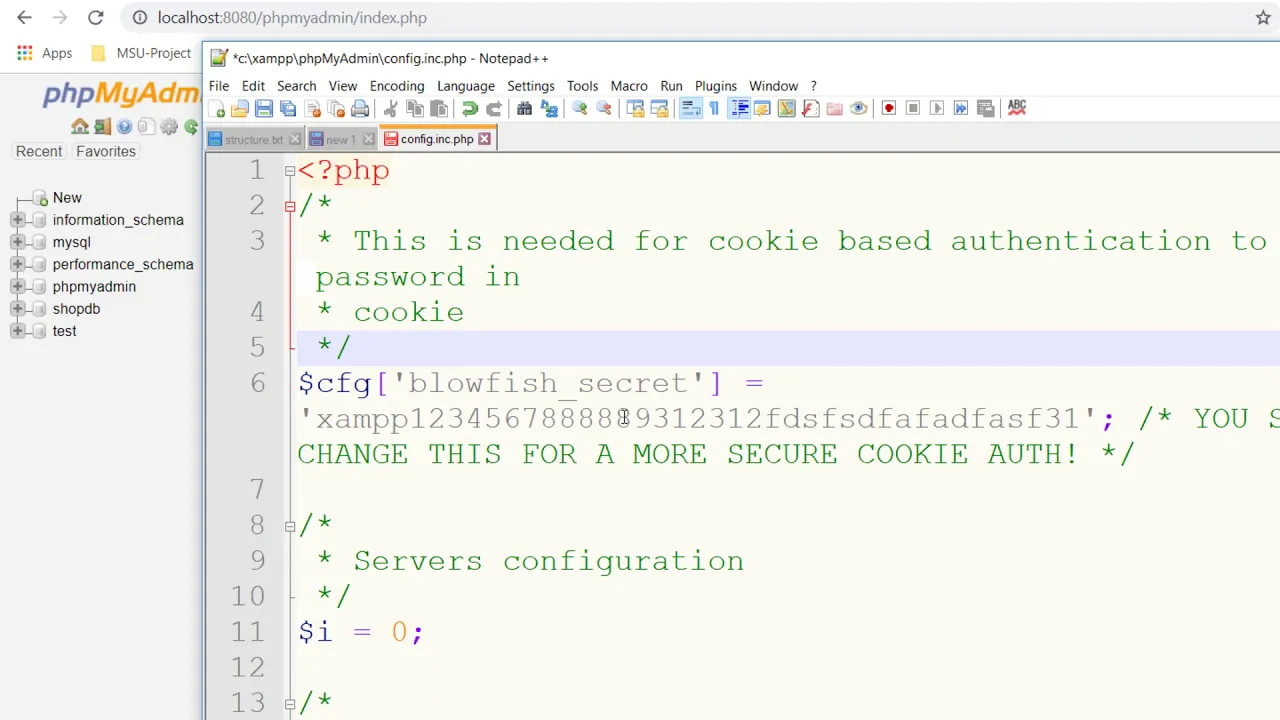1280x720 pixels.
Task: Save the current file using the toolbar
Action: (264, 108)
